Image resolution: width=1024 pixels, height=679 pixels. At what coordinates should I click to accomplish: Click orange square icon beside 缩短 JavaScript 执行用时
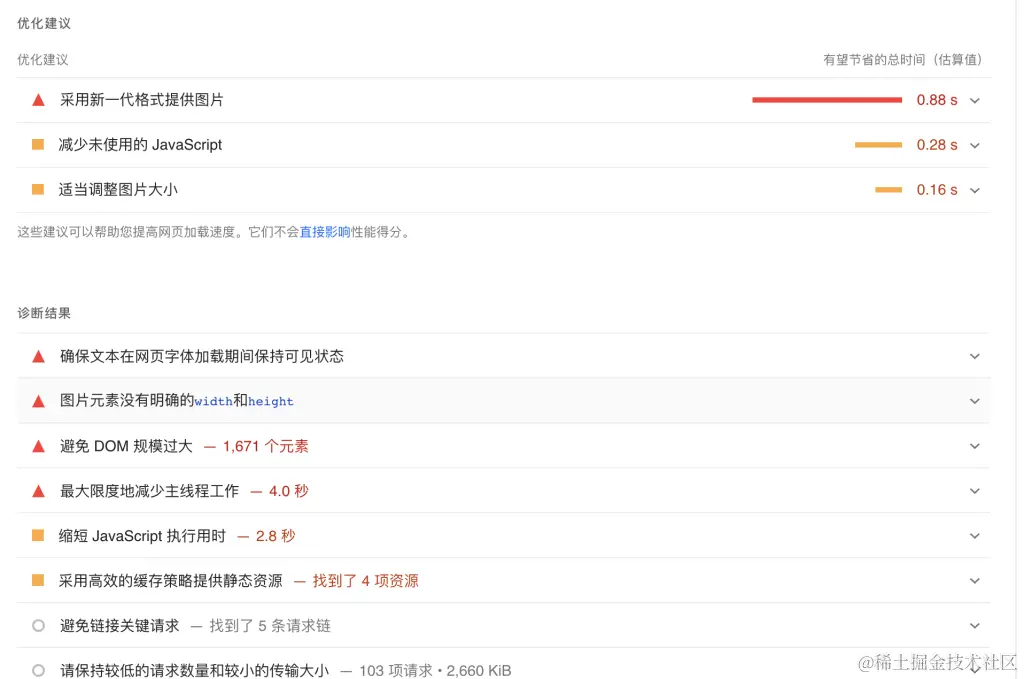(x=38, y=535)
